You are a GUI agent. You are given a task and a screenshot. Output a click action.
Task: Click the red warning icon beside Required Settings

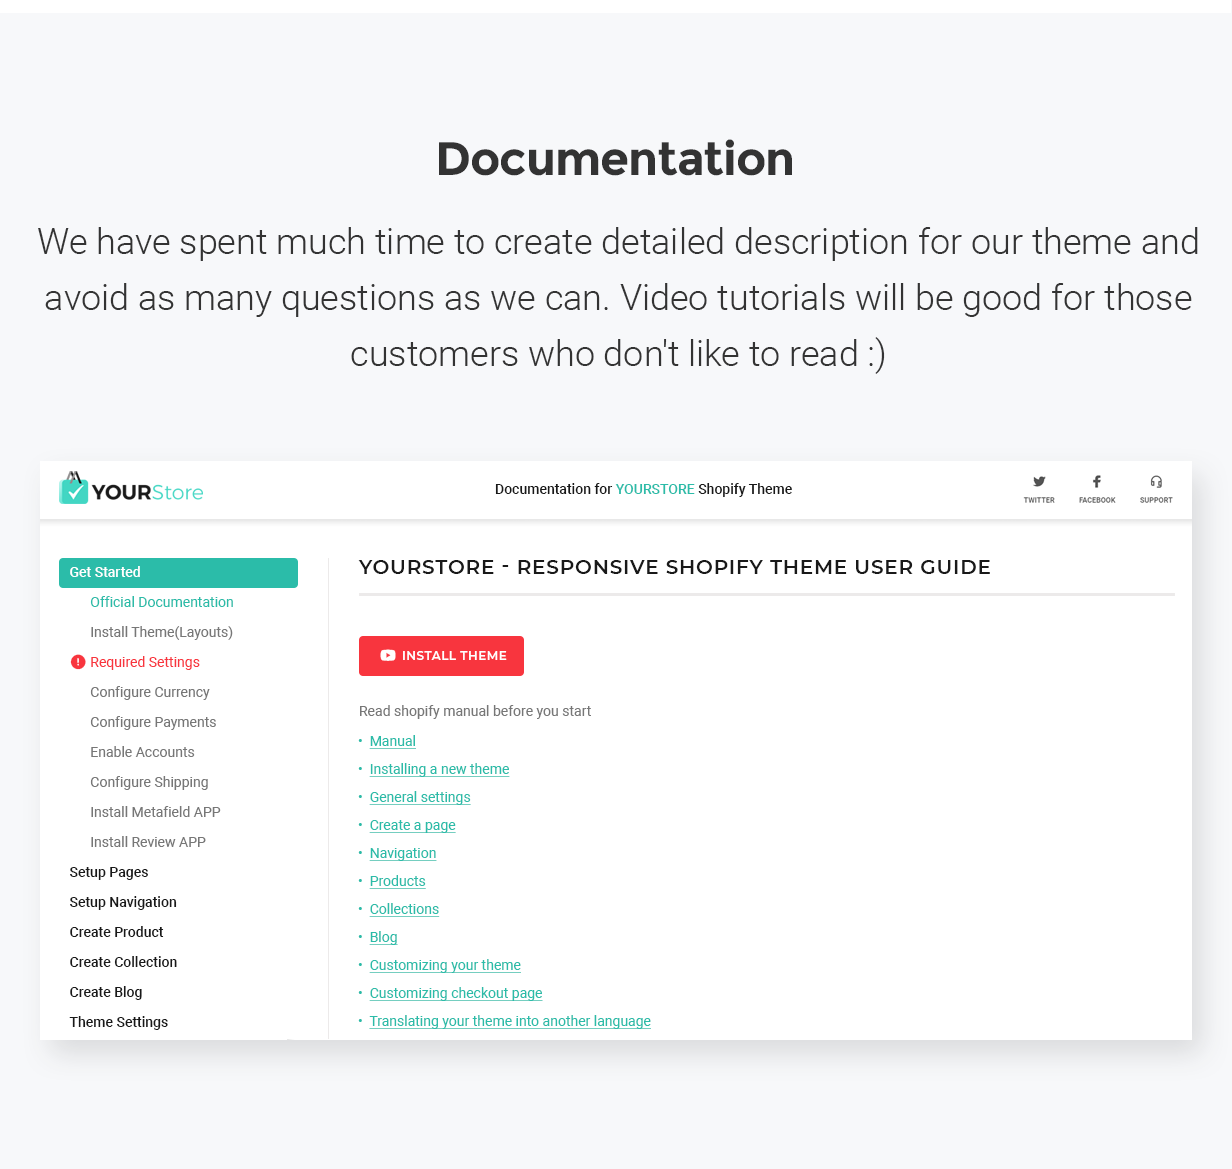(78, 662)
